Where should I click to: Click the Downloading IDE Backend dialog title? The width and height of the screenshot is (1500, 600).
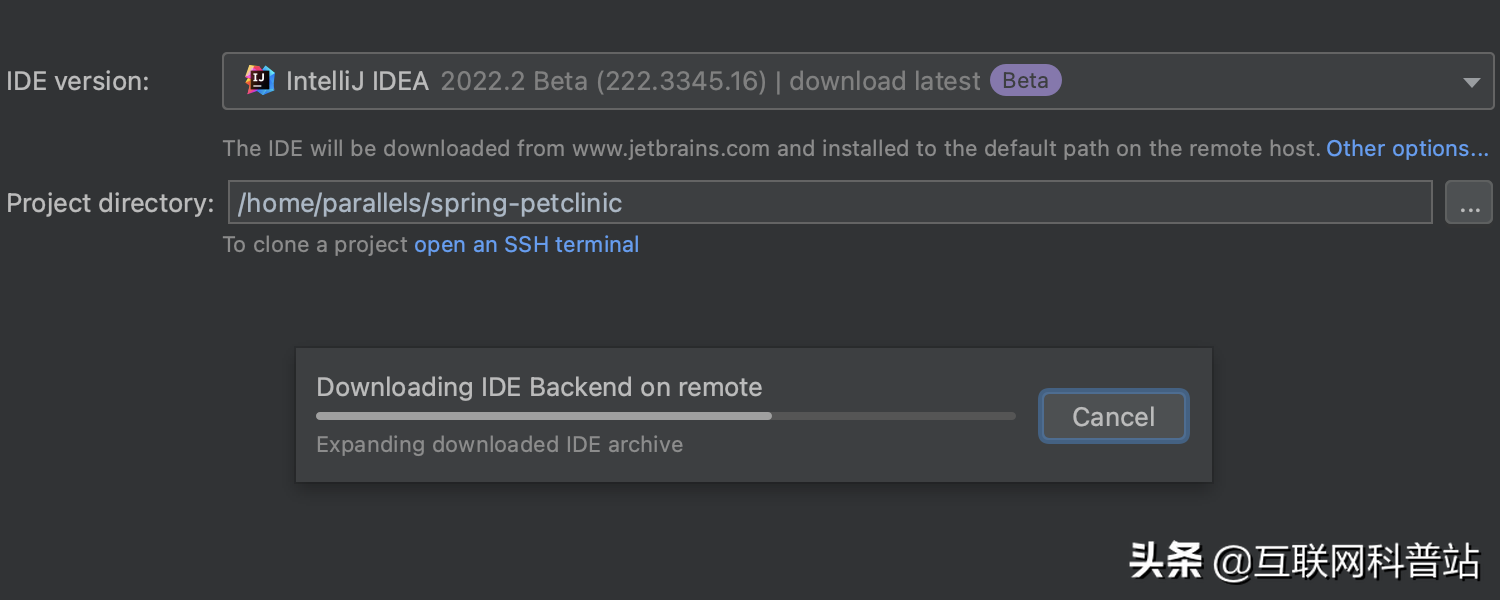pyautogui.click(x=539, y=387)
